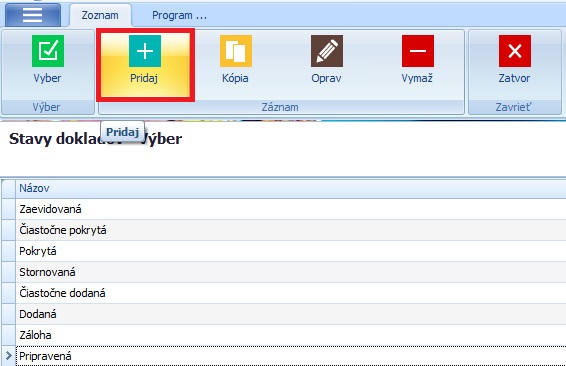This screenshot has width=566, height=366.
Task: Select the Čiastočne pokrytá row
Action: pos(291,230)
